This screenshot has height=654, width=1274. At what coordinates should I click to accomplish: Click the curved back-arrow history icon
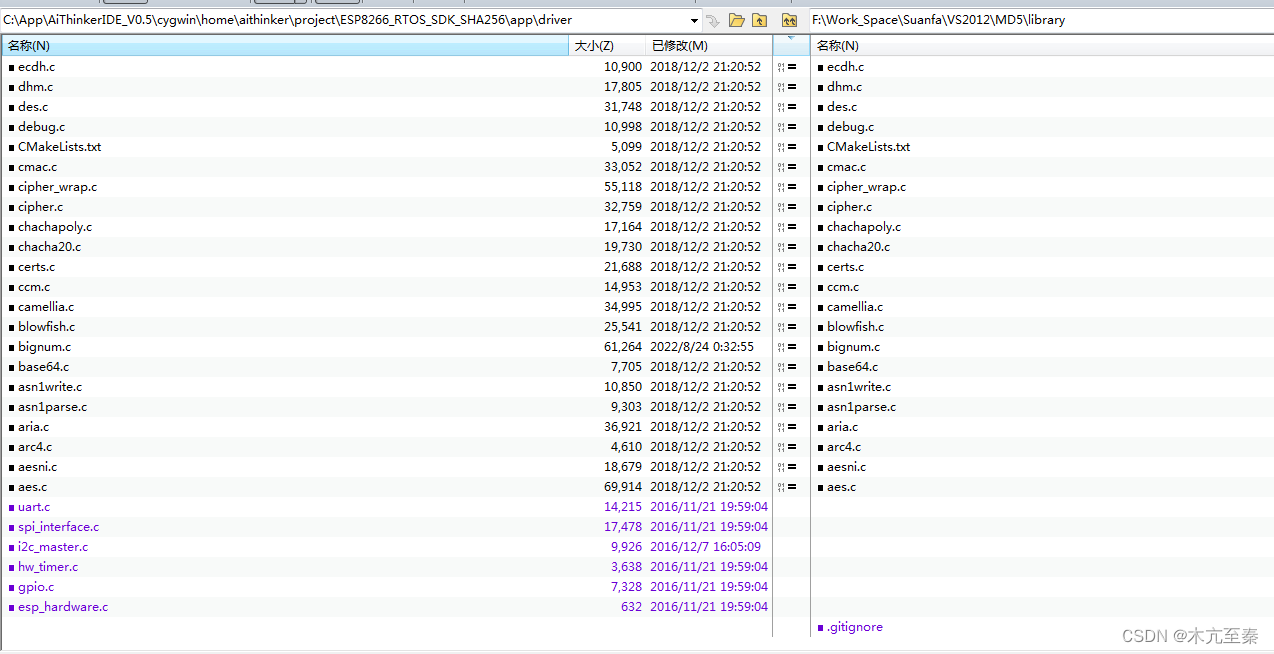coord(712,19)
